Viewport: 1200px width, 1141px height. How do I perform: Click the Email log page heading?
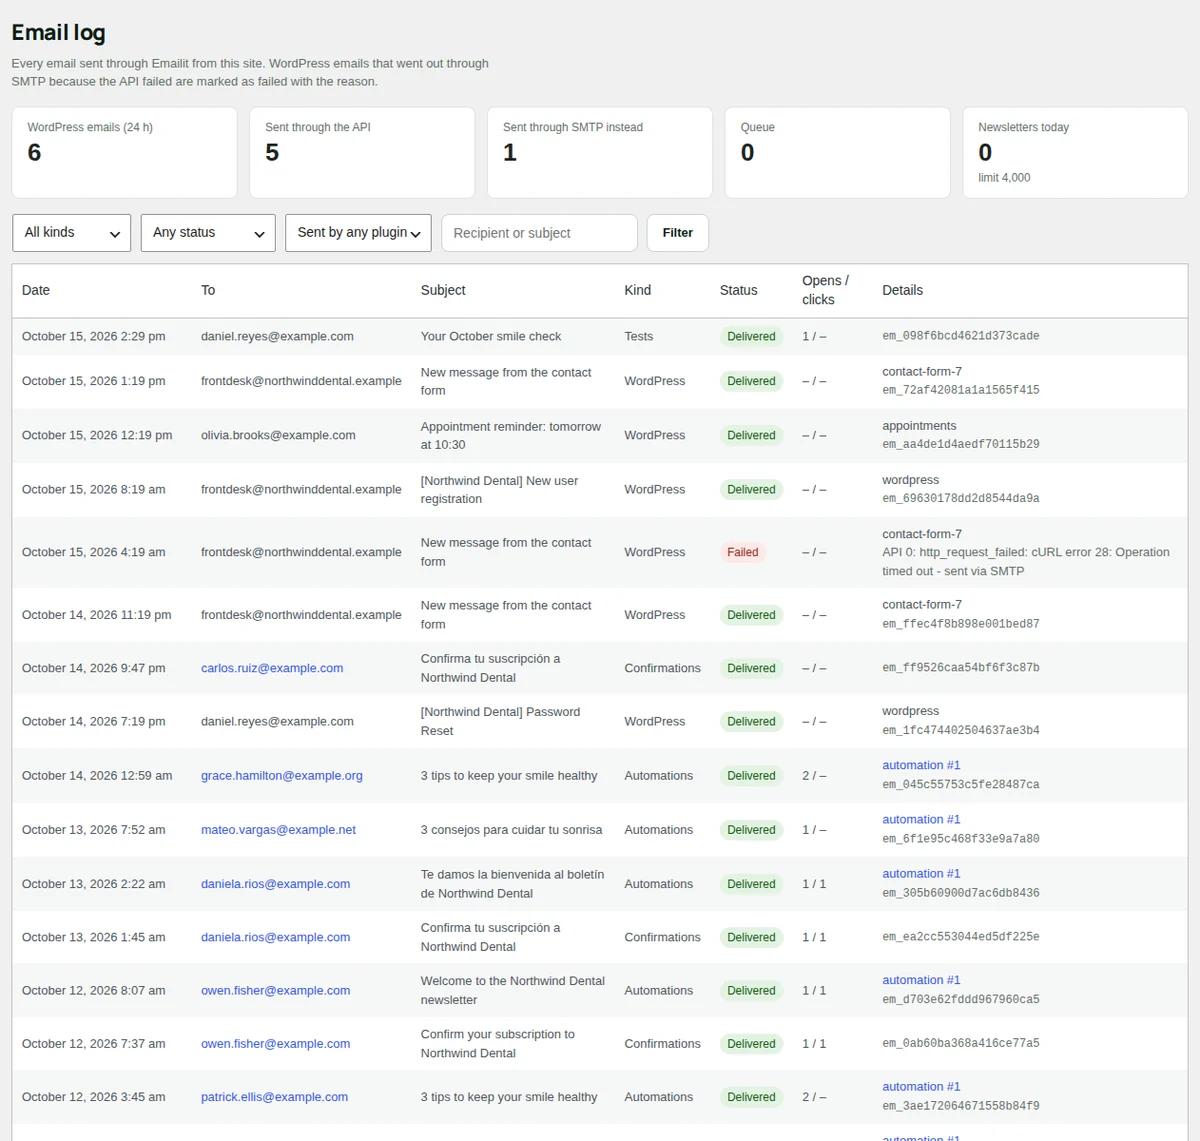(58, 33)
